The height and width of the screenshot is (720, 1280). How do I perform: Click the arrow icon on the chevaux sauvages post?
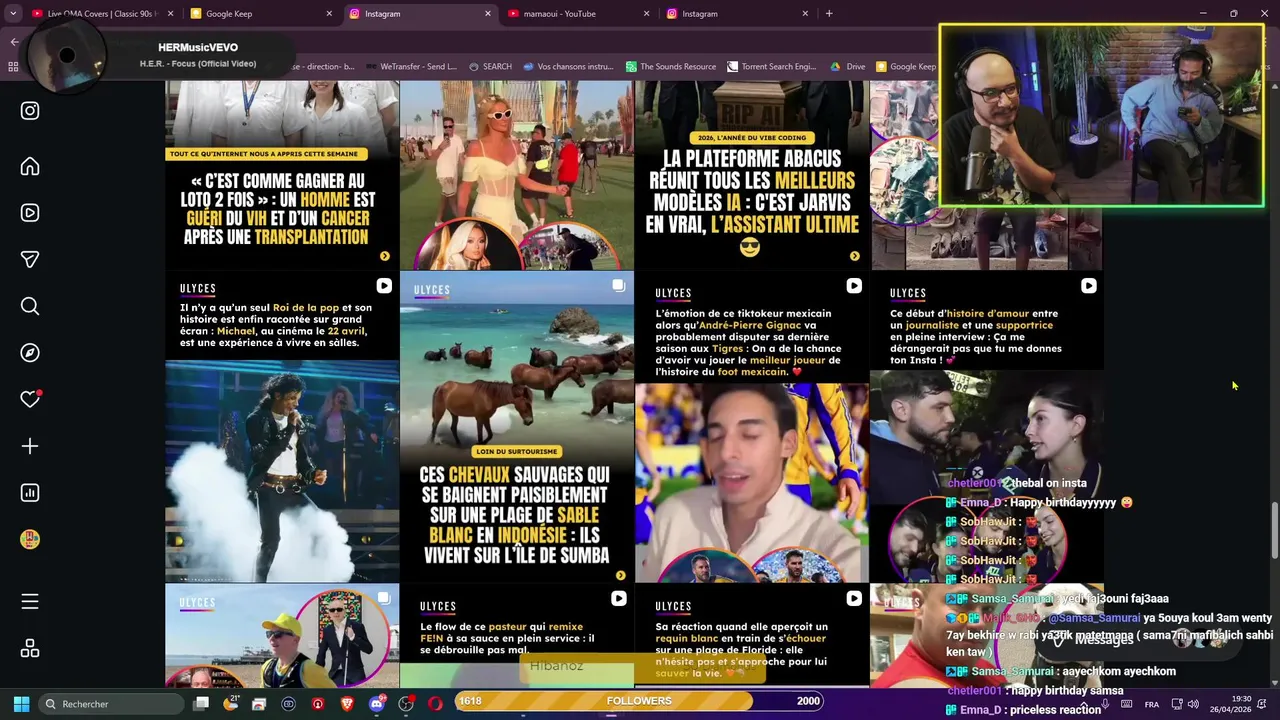coord(620,575)
